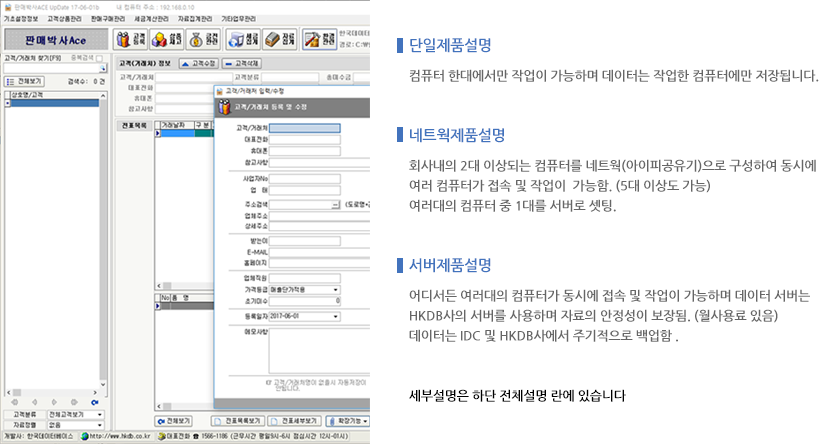This screenshot has height=444, width=835.
Task: Click the www.hkdb.co.kr link in status bar
Action: tap(118, 436)
